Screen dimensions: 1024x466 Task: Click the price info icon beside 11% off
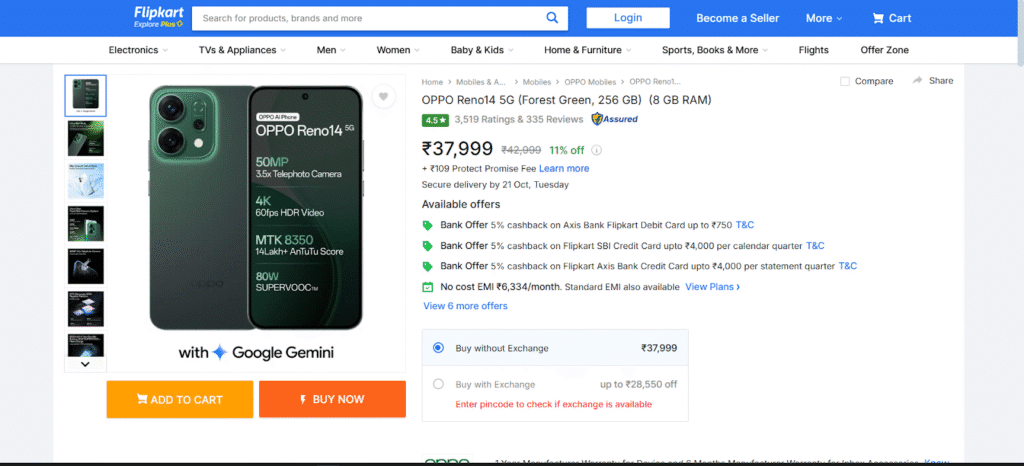click(596, 150)
